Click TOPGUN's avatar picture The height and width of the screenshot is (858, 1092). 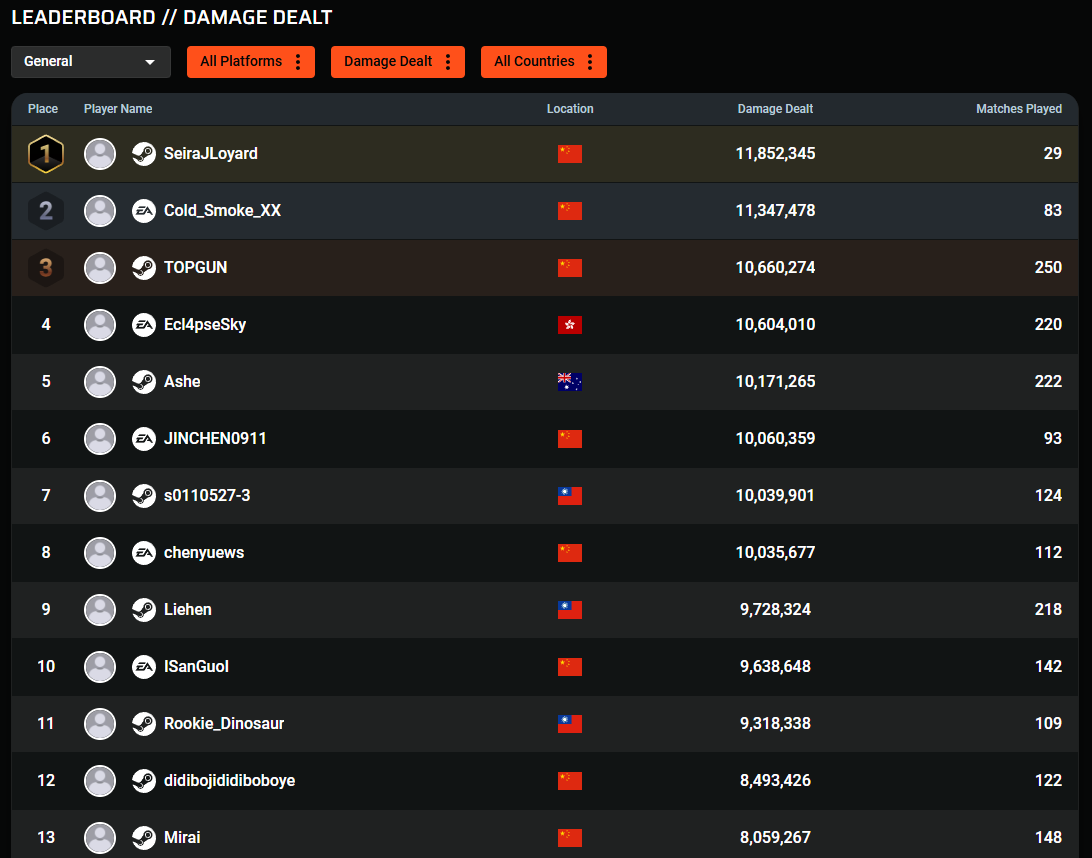coord(100,268)
